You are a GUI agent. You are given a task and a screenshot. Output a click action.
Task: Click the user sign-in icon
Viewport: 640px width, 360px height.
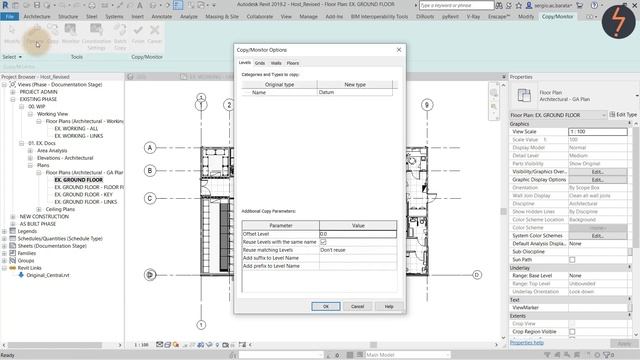529,6
